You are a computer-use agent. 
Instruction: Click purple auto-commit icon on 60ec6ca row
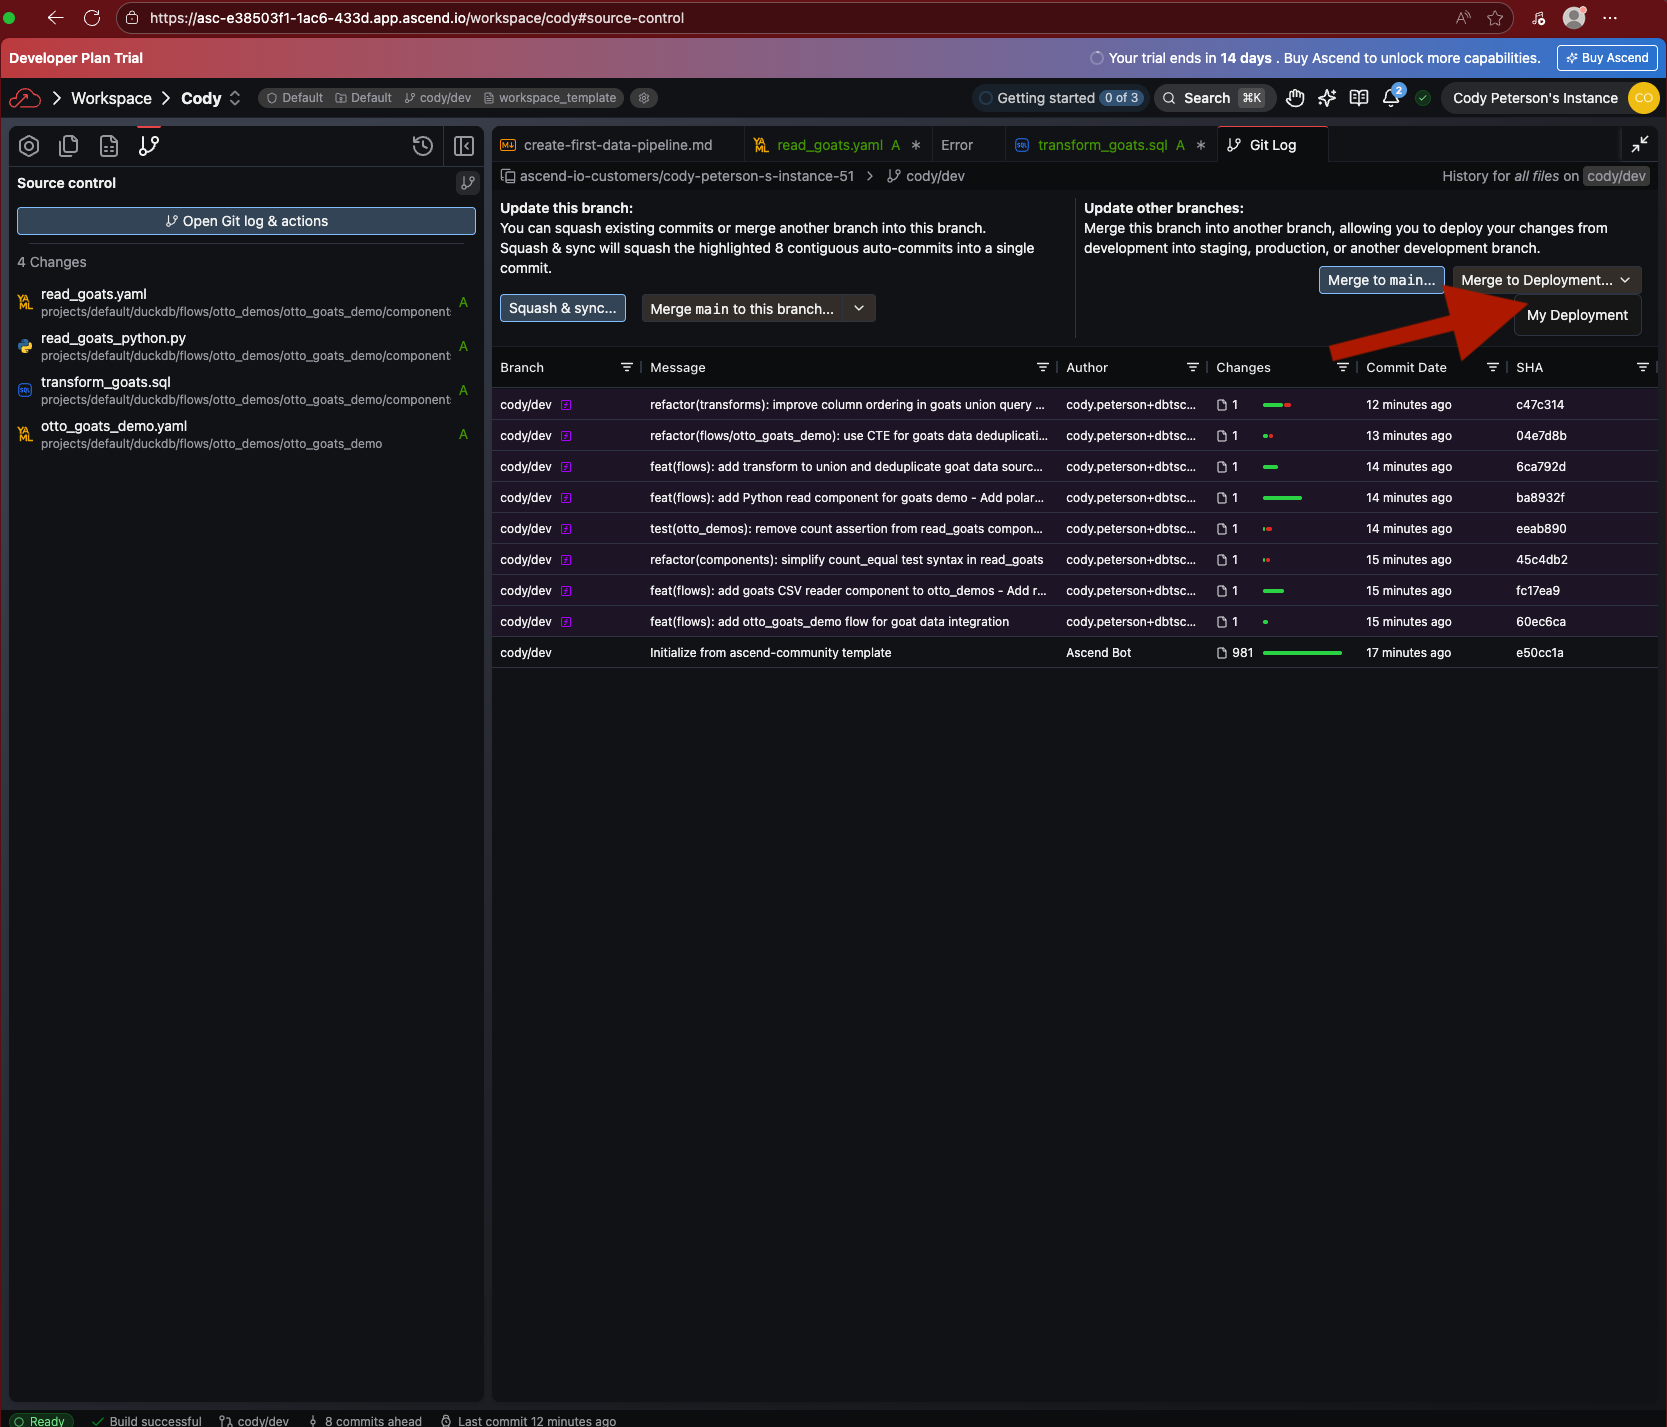click(x=566, y=622)
